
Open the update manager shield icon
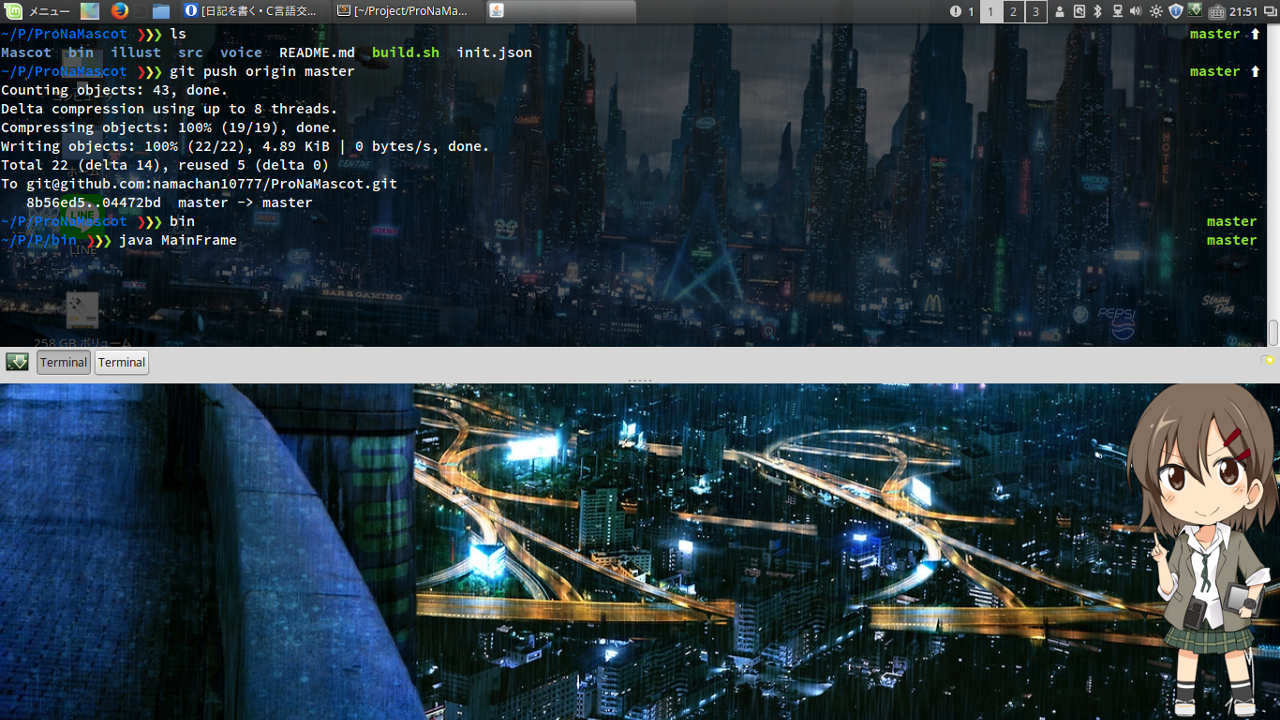pos(1176,11)
